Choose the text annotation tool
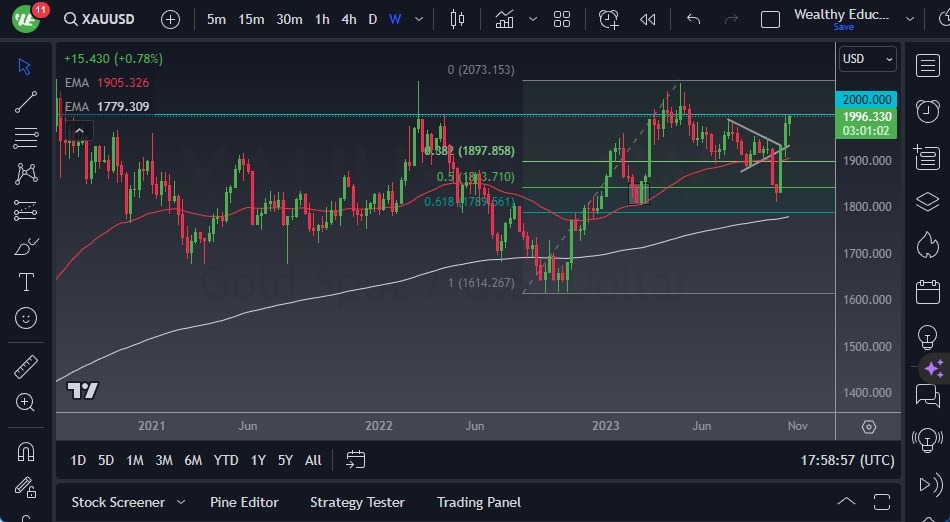This screenshot has width=950, height=522. click(x=26, y=282)
